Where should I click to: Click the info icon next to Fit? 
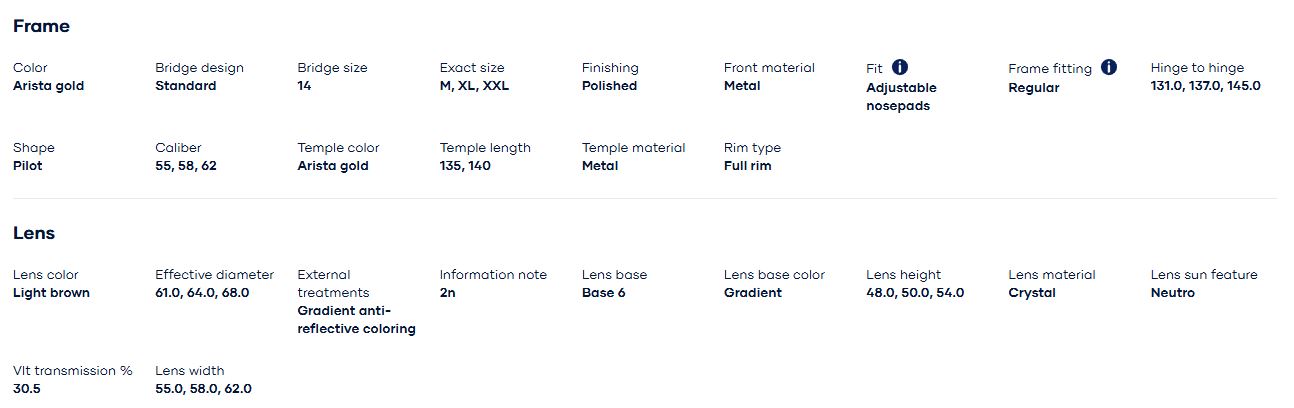900,67
